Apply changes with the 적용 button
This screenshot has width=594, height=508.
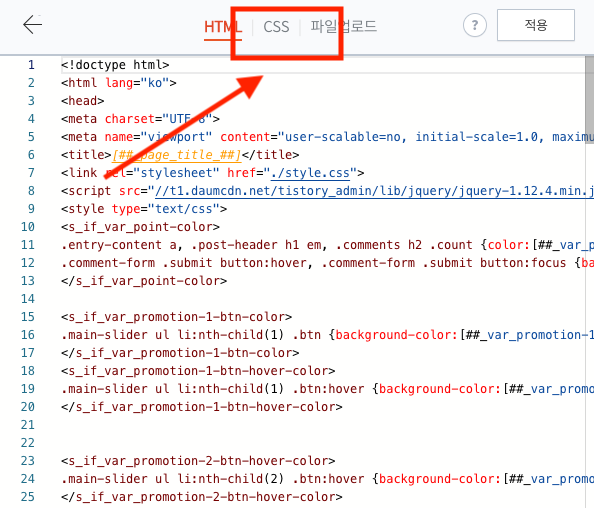tap(536, 25)
